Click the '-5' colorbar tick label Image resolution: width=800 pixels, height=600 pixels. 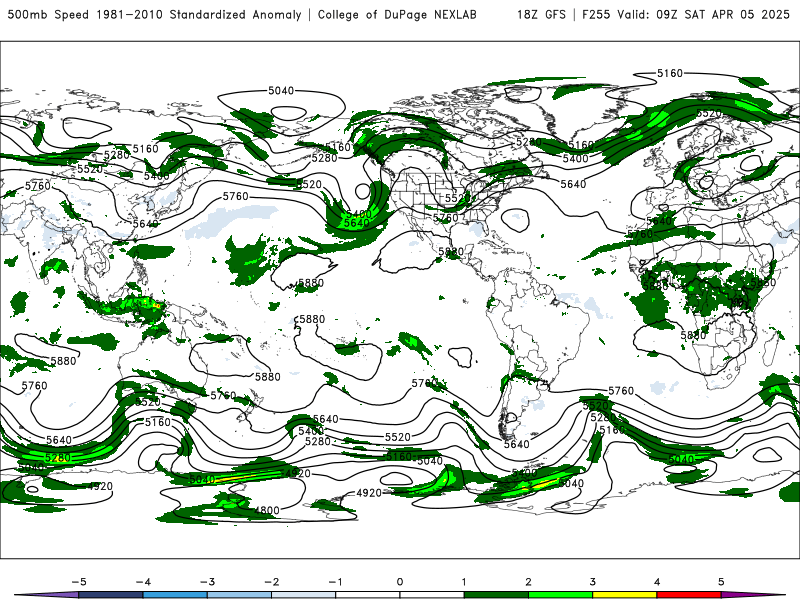(79, 582)
